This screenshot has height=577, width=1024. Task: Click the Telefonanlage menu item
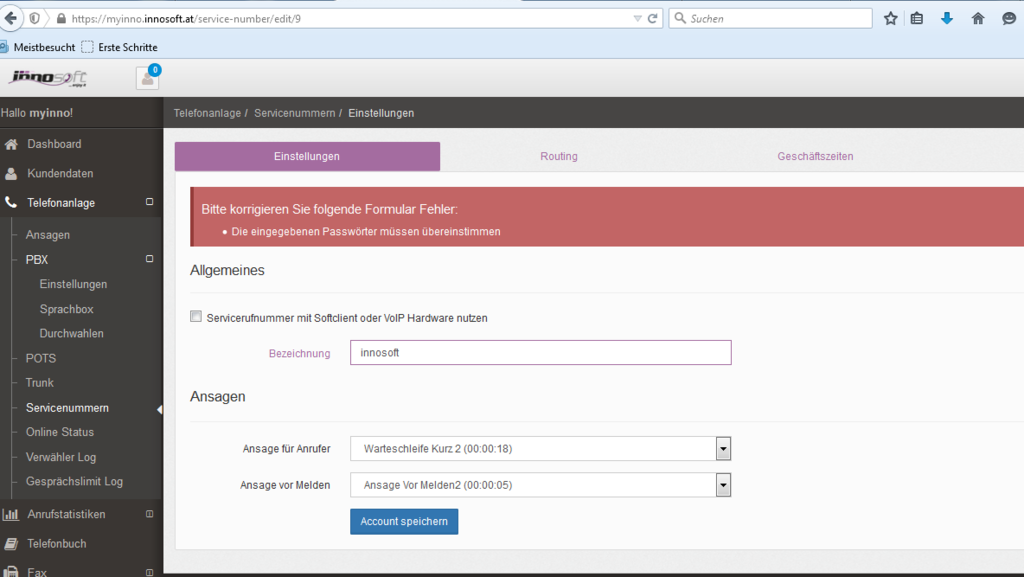61,202
